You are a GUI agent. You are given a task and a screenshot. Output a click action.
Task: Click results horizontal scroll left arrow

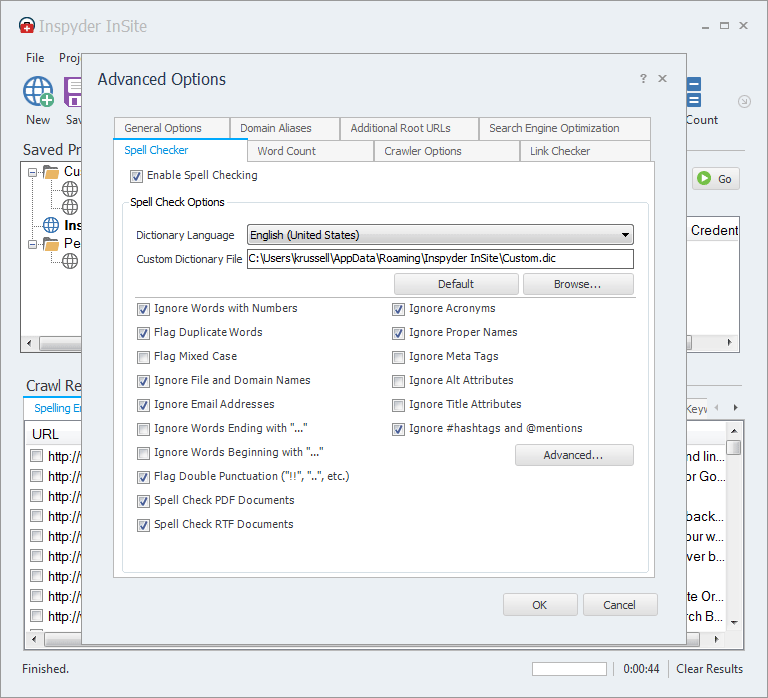click(x=34, y=639)
